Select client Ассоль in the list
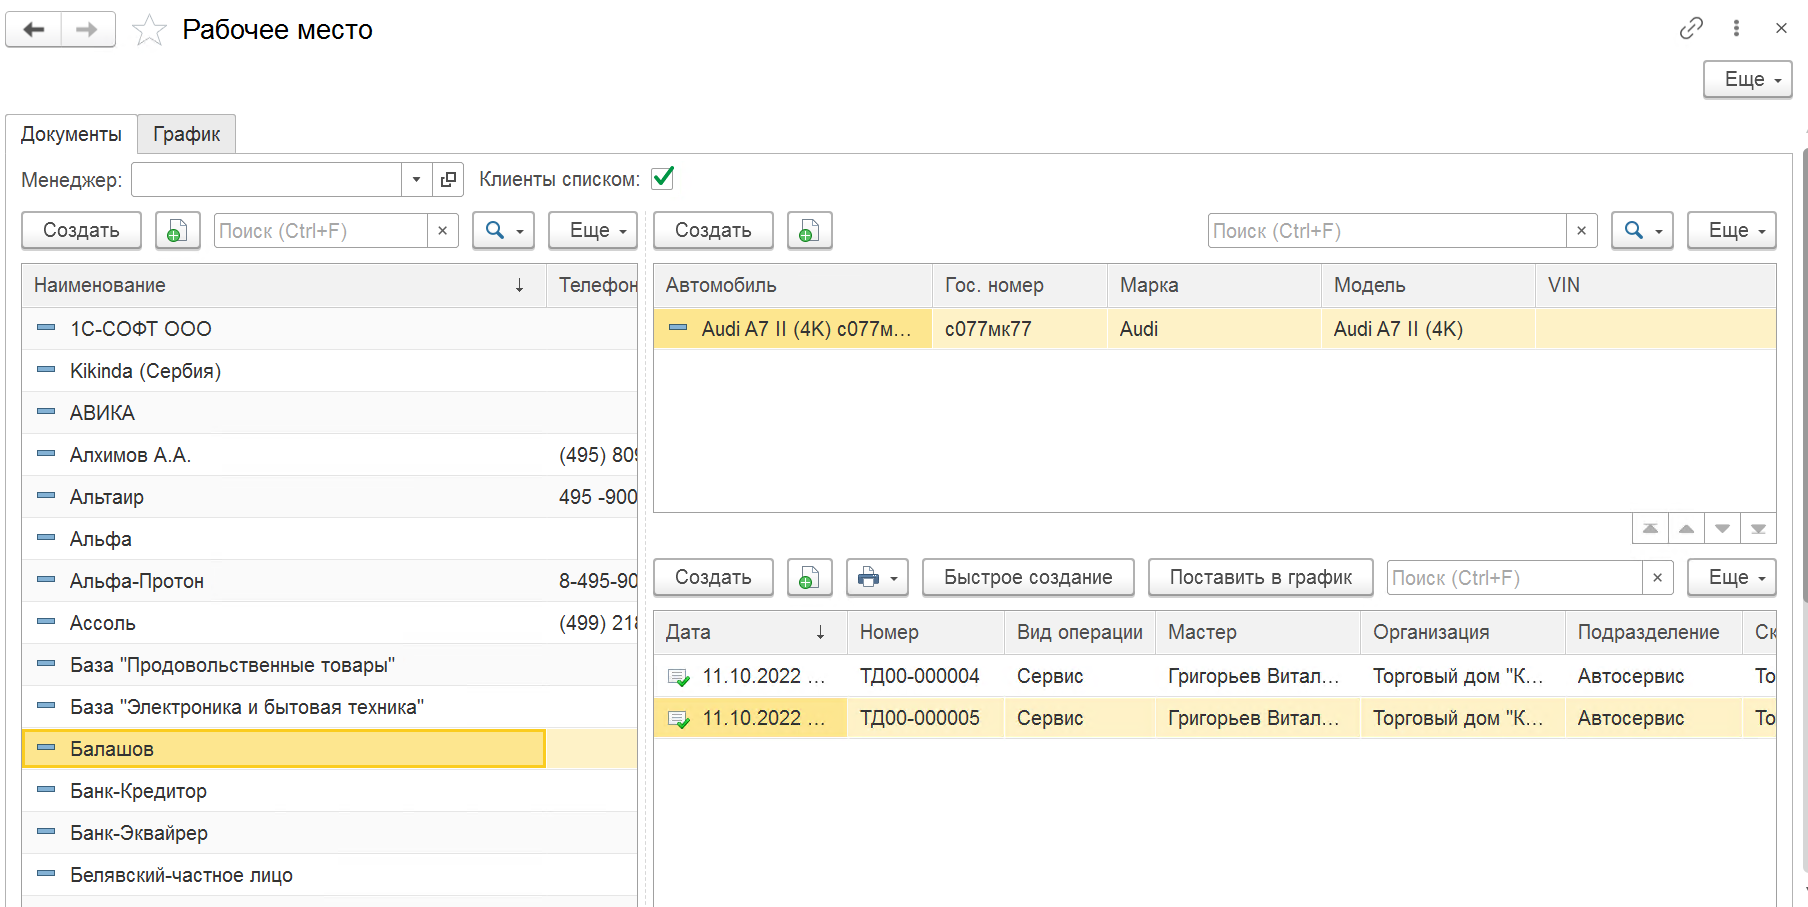This screenshot has height=907, width=1808. 329,623
